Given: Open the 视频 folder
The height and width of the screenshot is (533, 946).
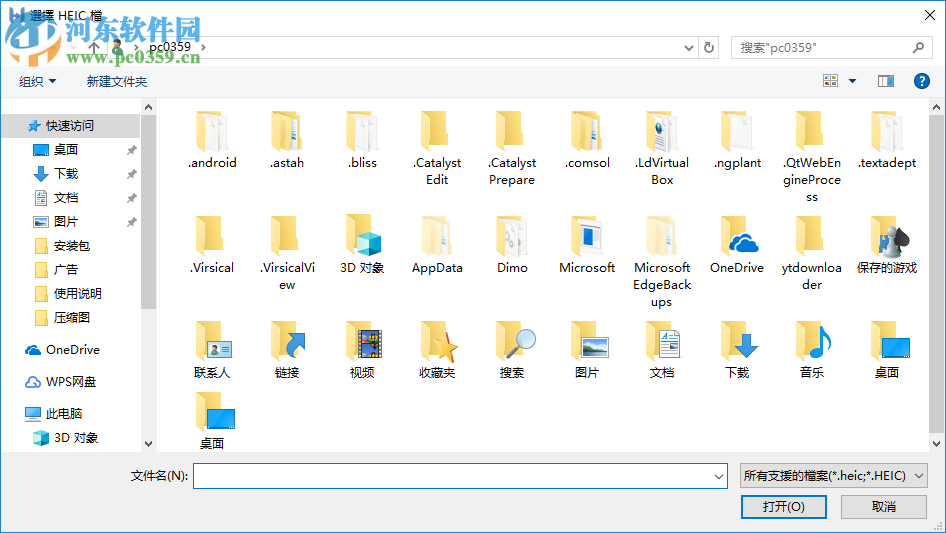Looking at the screenshot, I should click(x=362, y=350).
